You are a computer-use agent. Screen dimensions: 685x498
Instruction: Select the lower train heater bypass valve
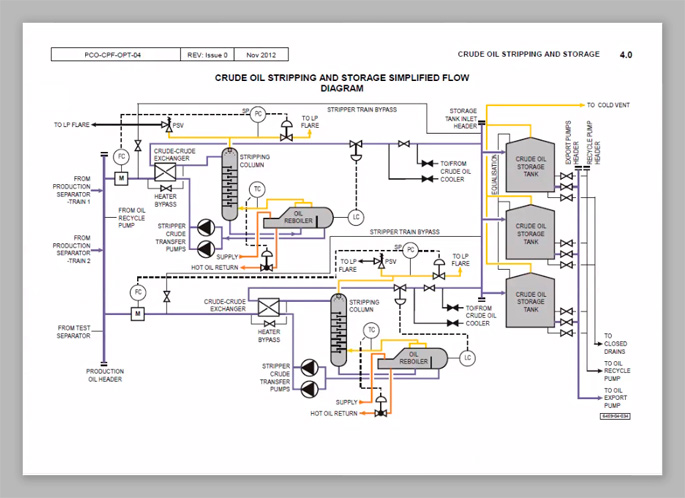pos(268,327)
